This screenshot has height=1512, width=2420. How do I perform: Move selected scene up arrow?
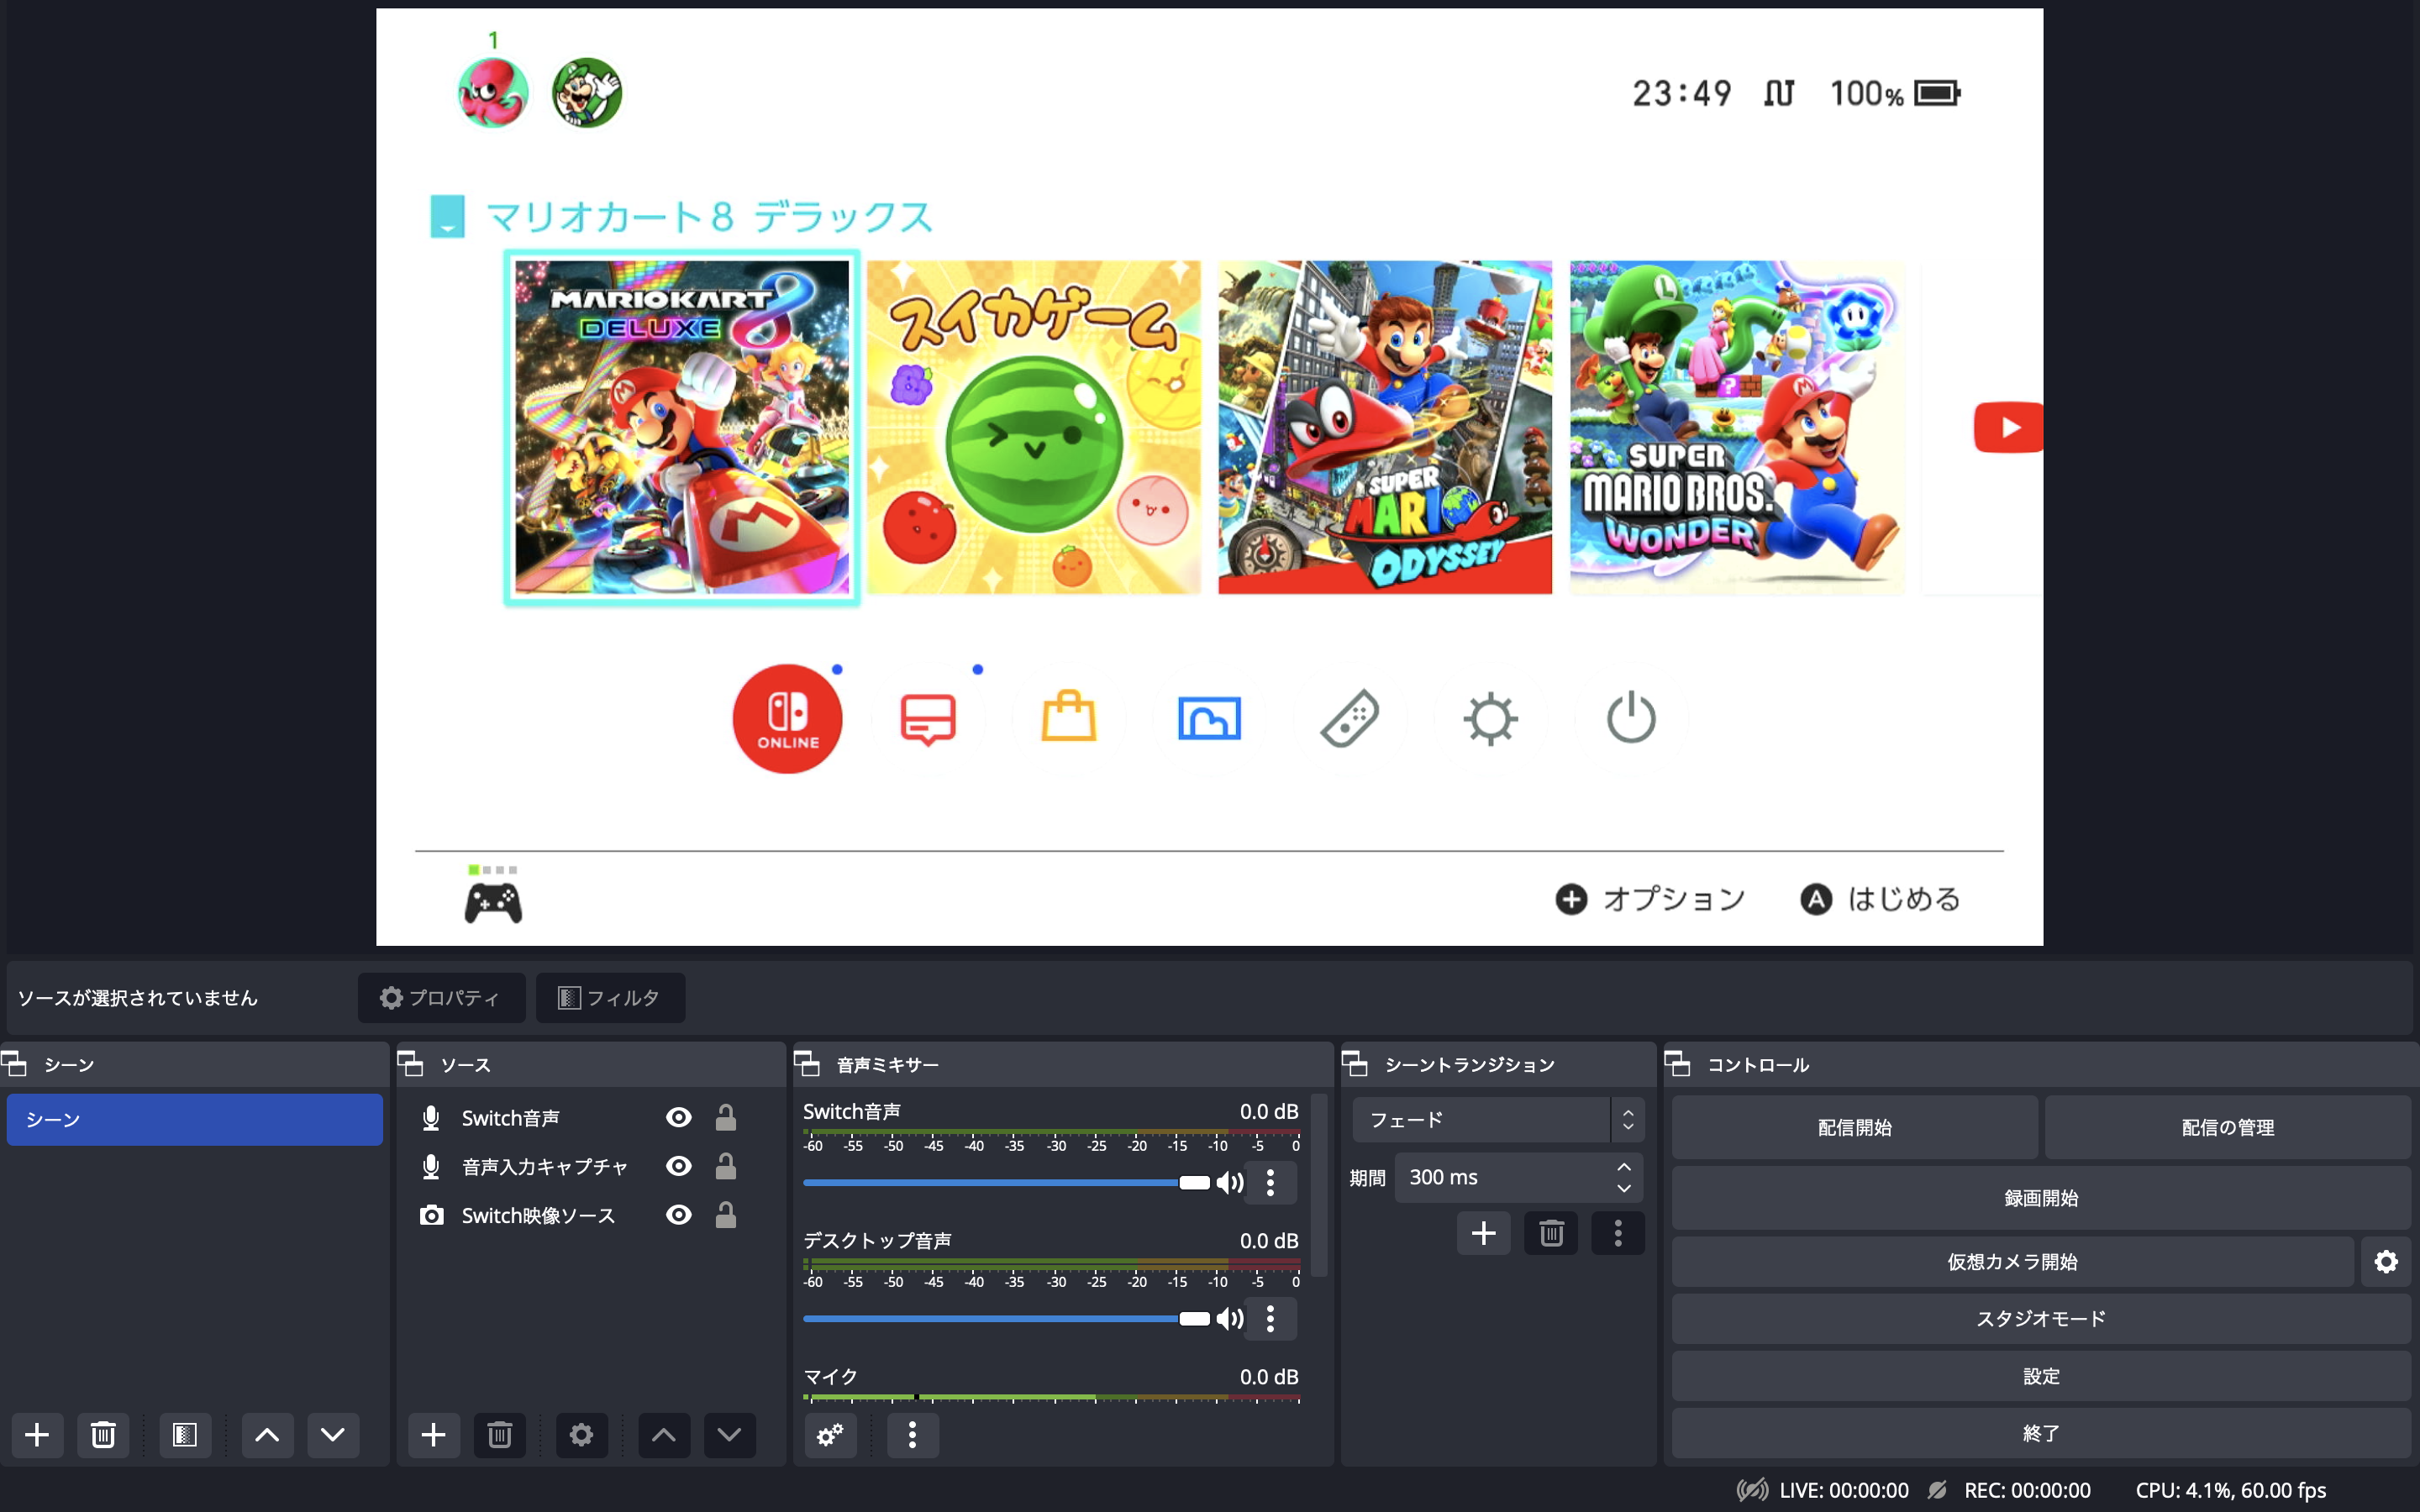267,1435
